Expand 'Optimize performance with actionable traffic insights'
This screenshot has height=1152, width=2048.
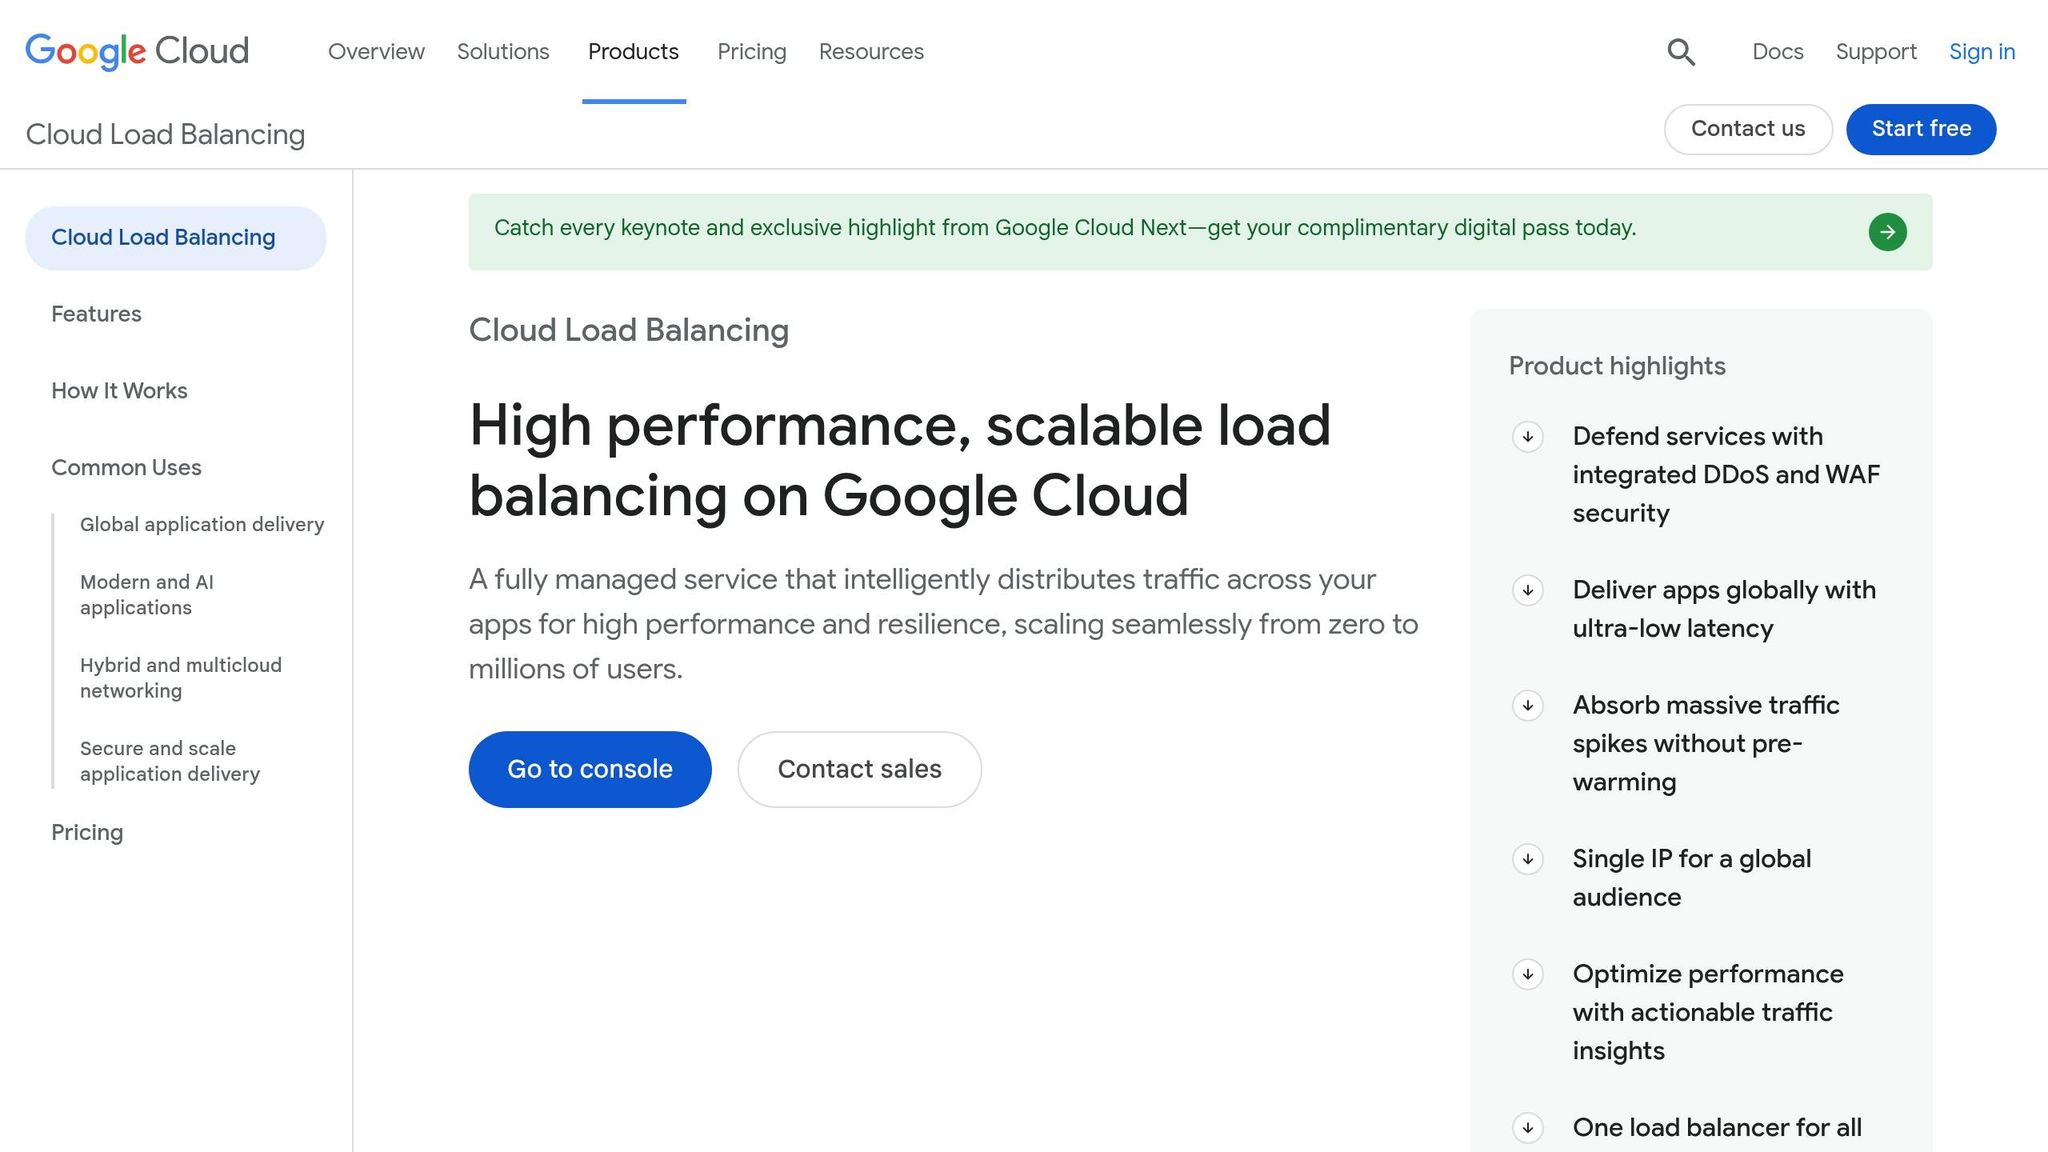[1528, 974]
